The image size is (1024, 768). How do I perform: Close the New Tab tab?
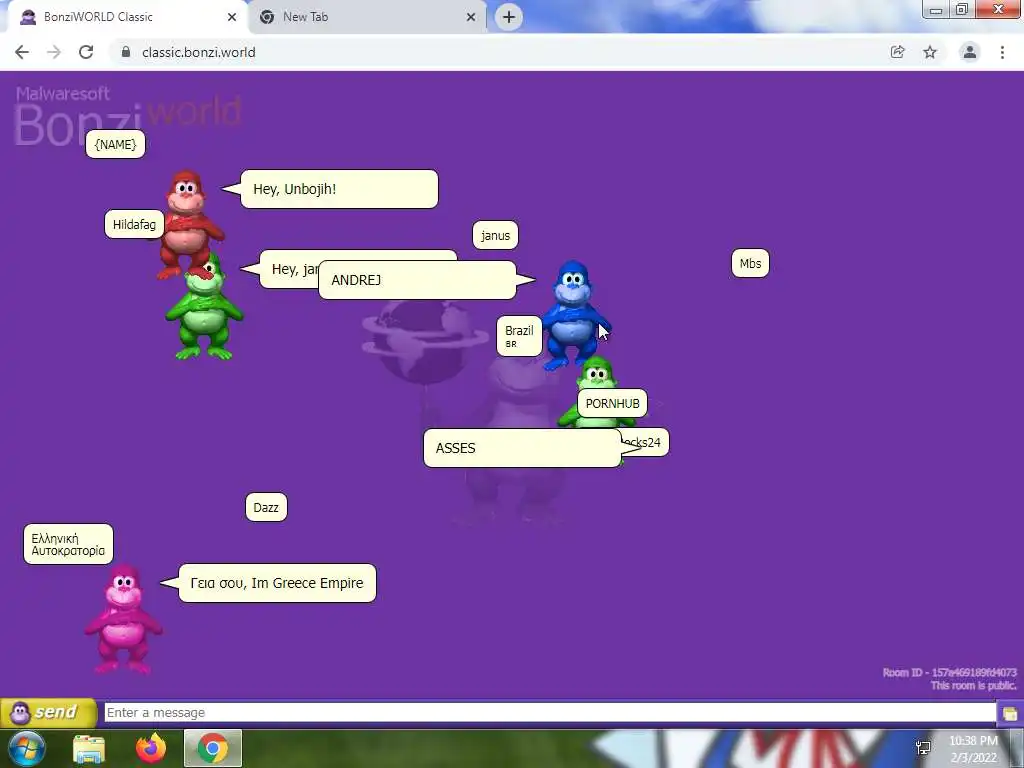[x=471, y=17]
